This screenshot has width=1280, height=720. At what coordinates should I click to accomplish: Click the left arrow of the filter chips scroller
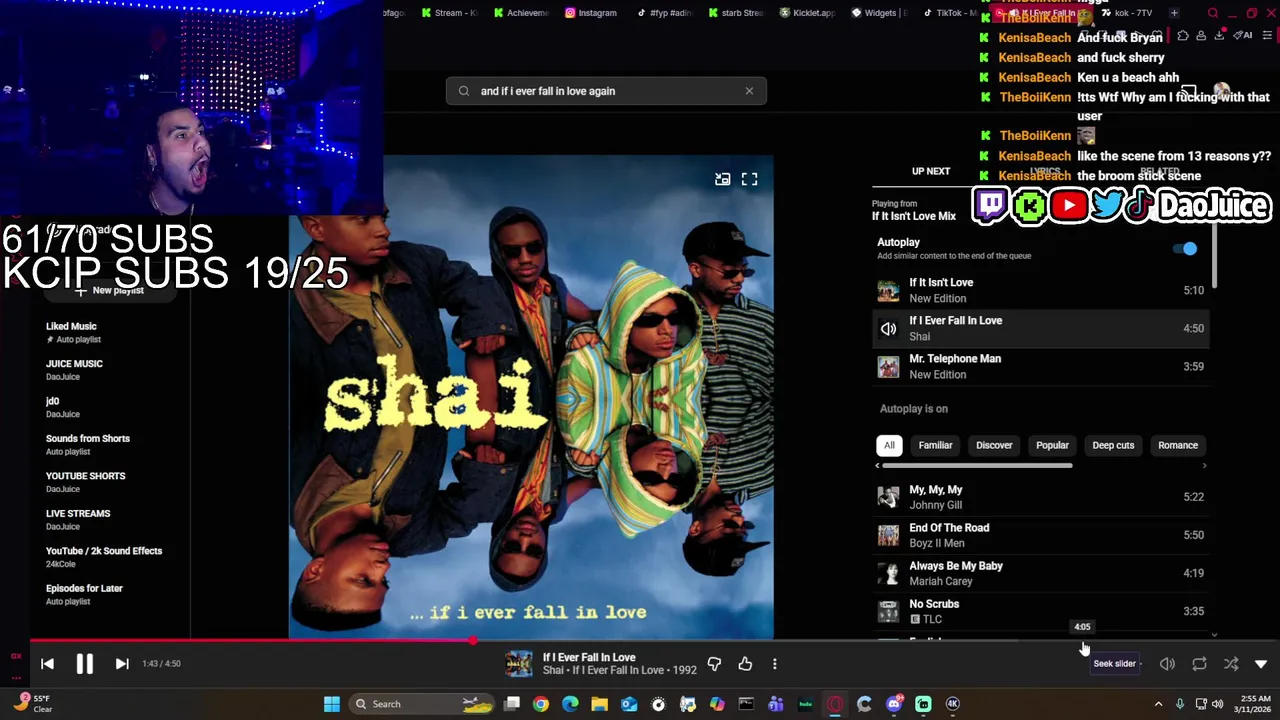tap(878, 466)
